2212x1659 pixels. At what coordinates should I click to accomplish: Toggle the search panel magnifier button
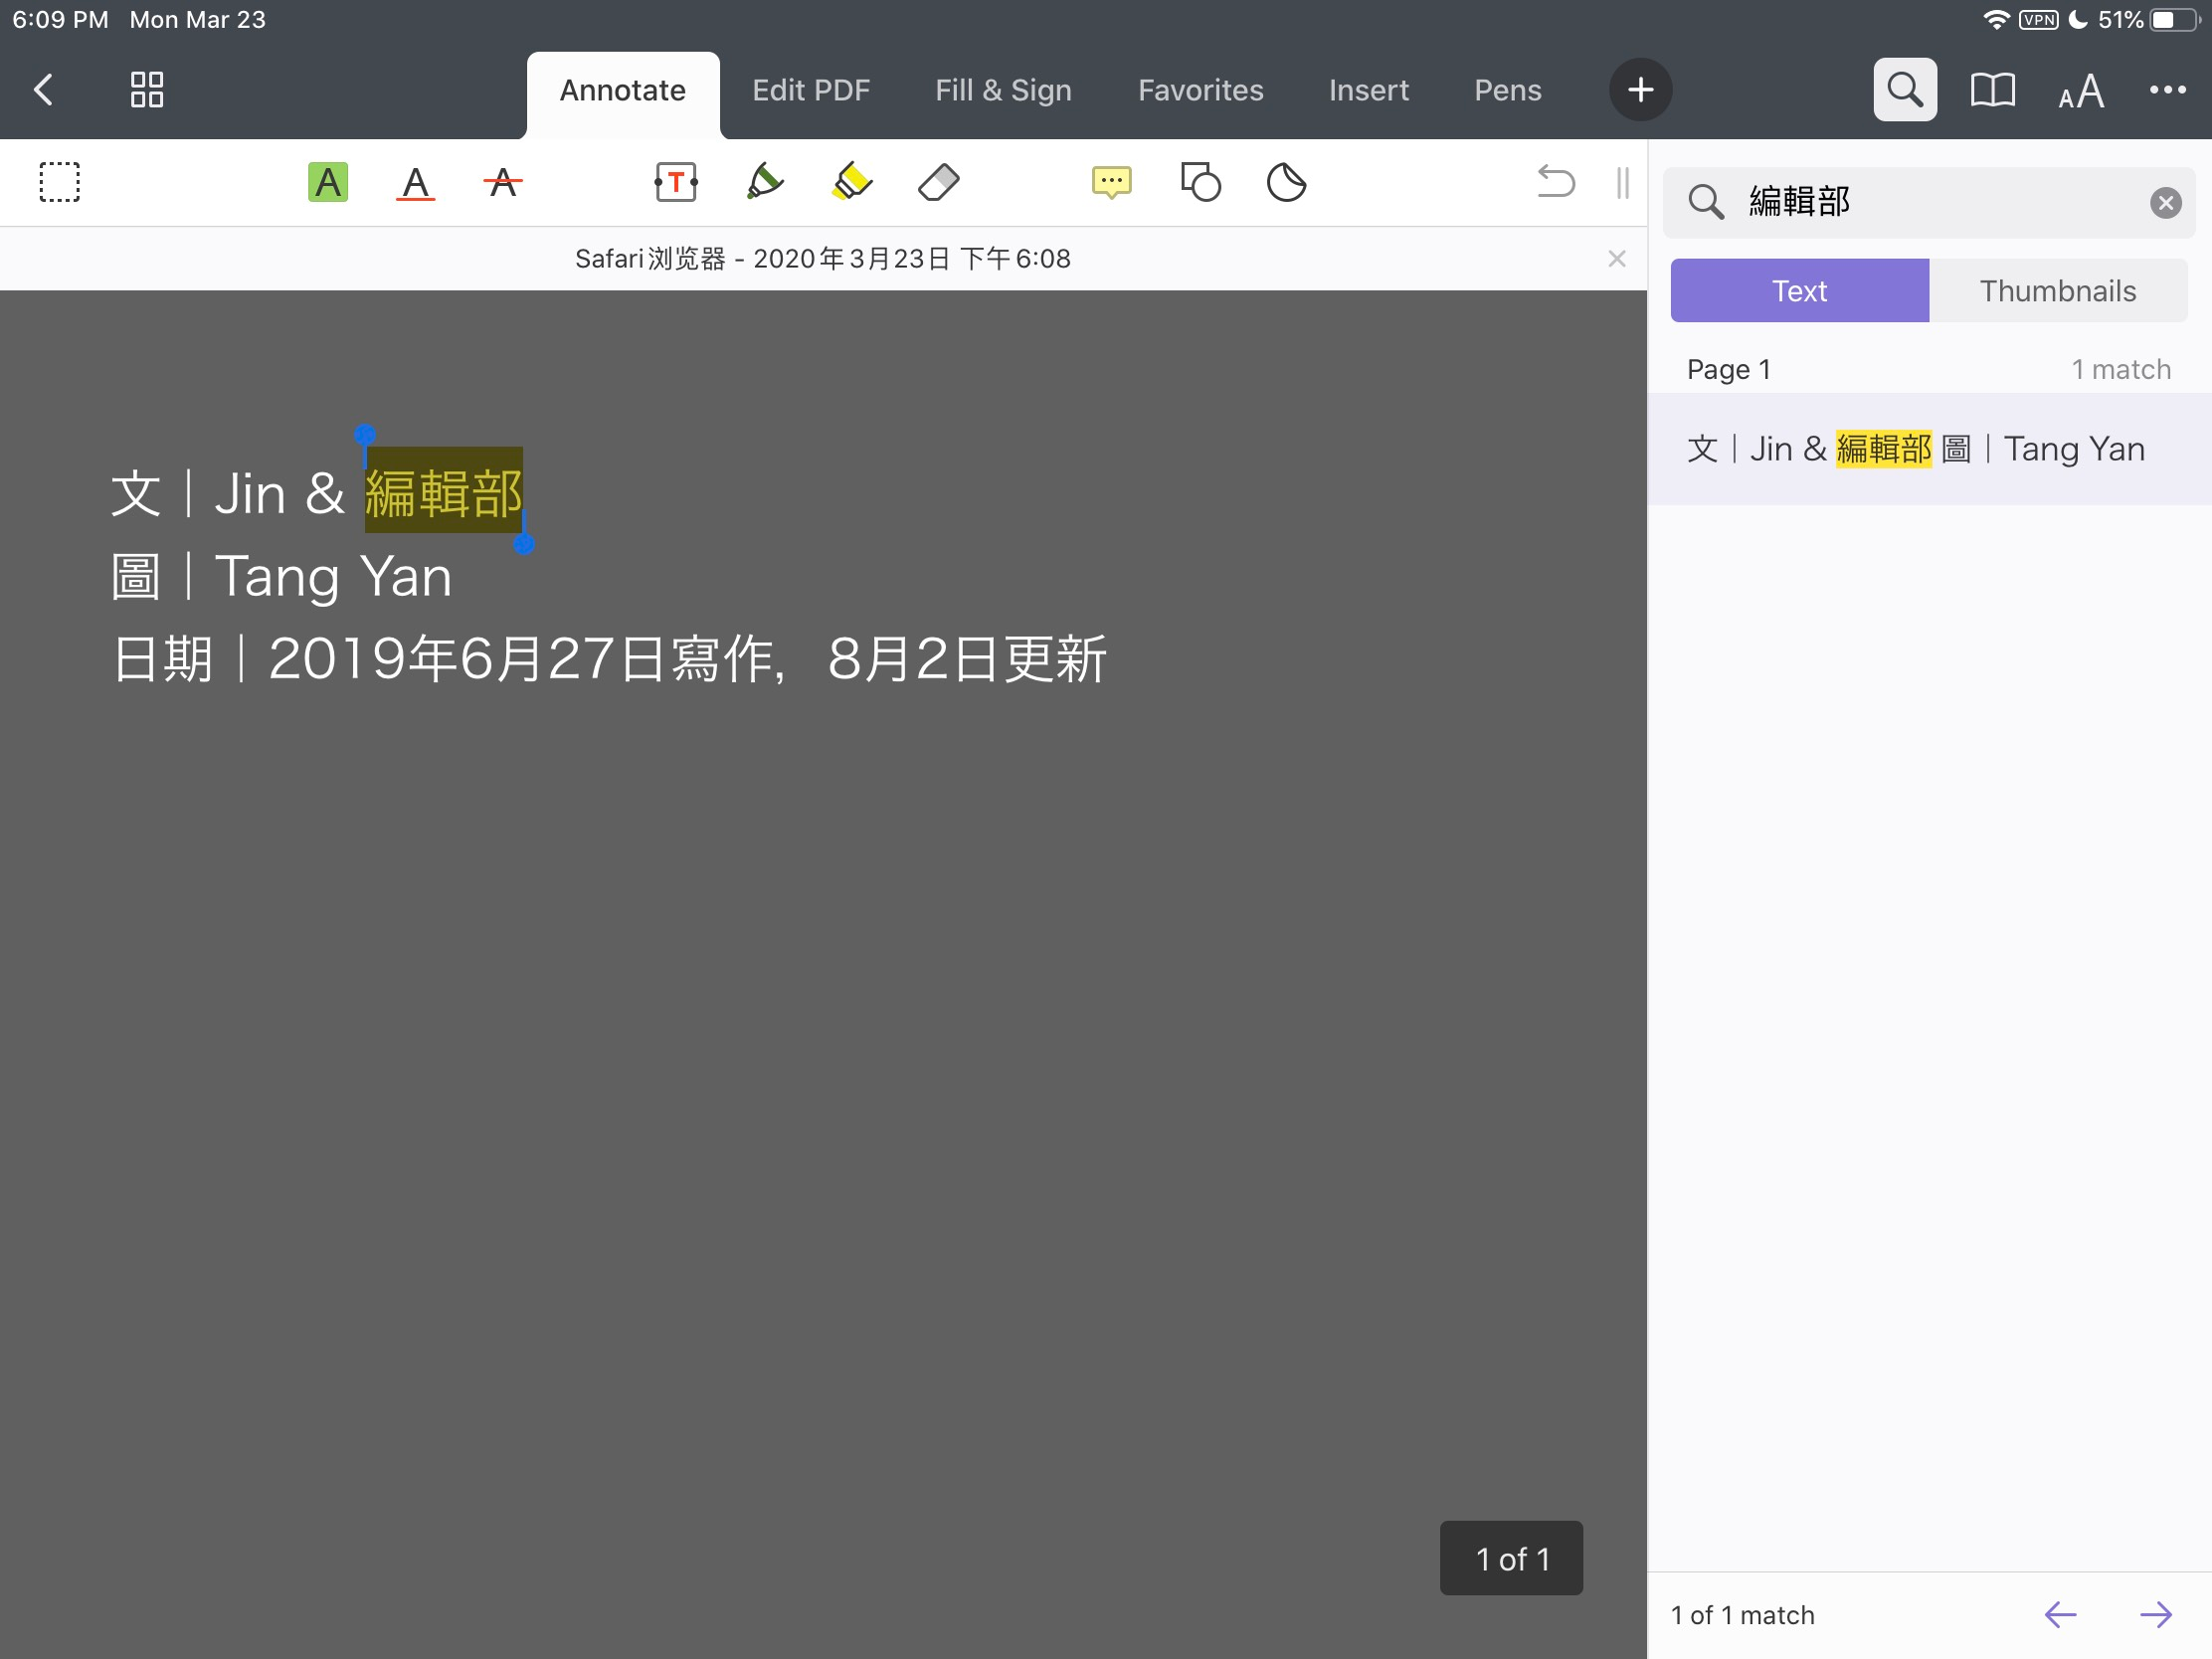[x=1904, y=90]
